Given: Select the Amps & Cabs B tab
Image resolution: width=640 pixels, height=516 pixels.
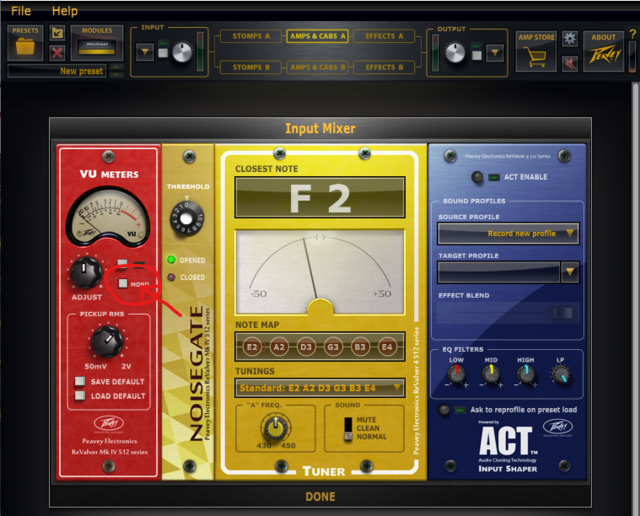Looking at the screenshot, I should click(317, 67).
